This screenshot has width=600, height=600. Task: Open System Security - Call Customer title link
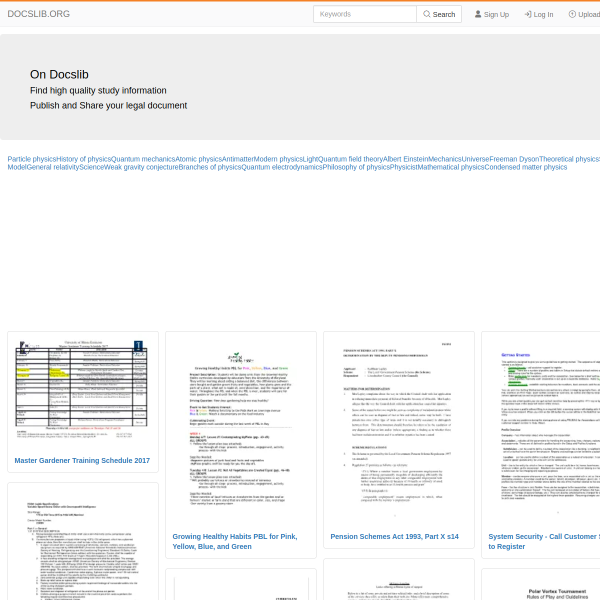544,541
